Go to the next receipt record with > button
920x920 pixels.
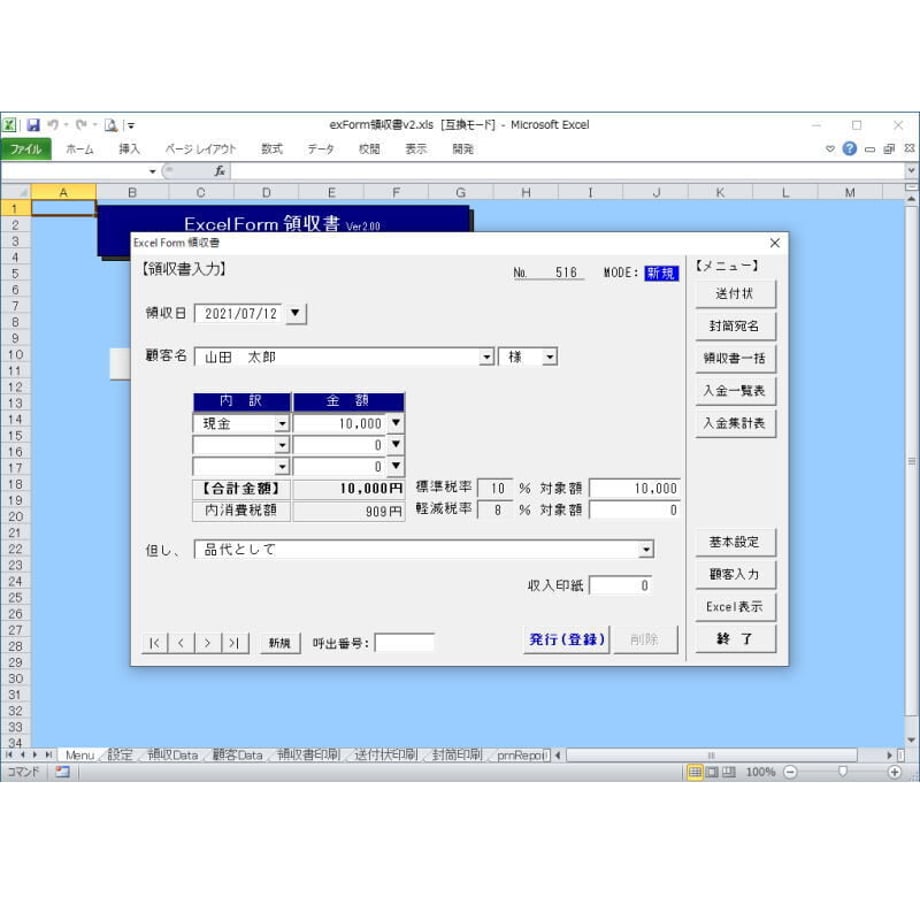pyautogui.click(x=208, y=643)
